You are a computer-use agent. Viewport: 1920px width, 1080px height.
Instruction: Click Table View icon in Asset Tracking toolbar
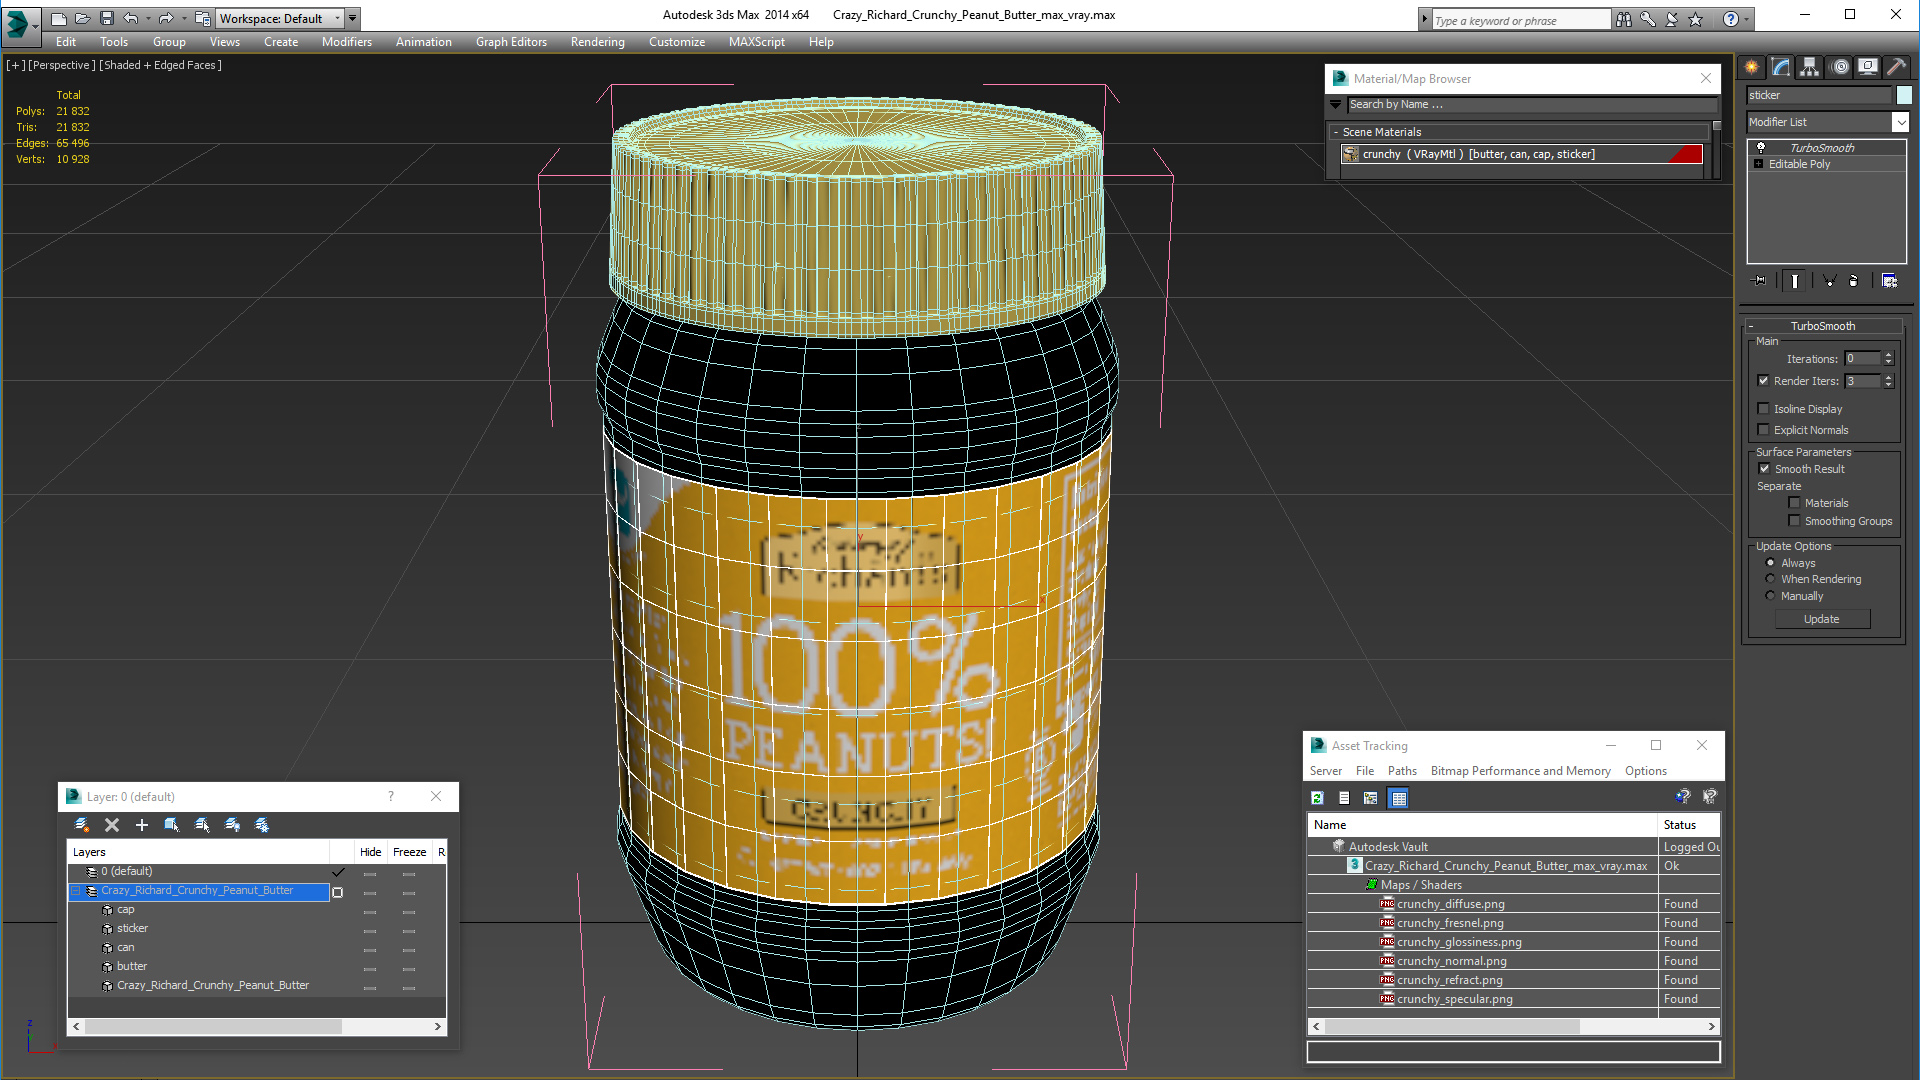(x=1399, y=798)
